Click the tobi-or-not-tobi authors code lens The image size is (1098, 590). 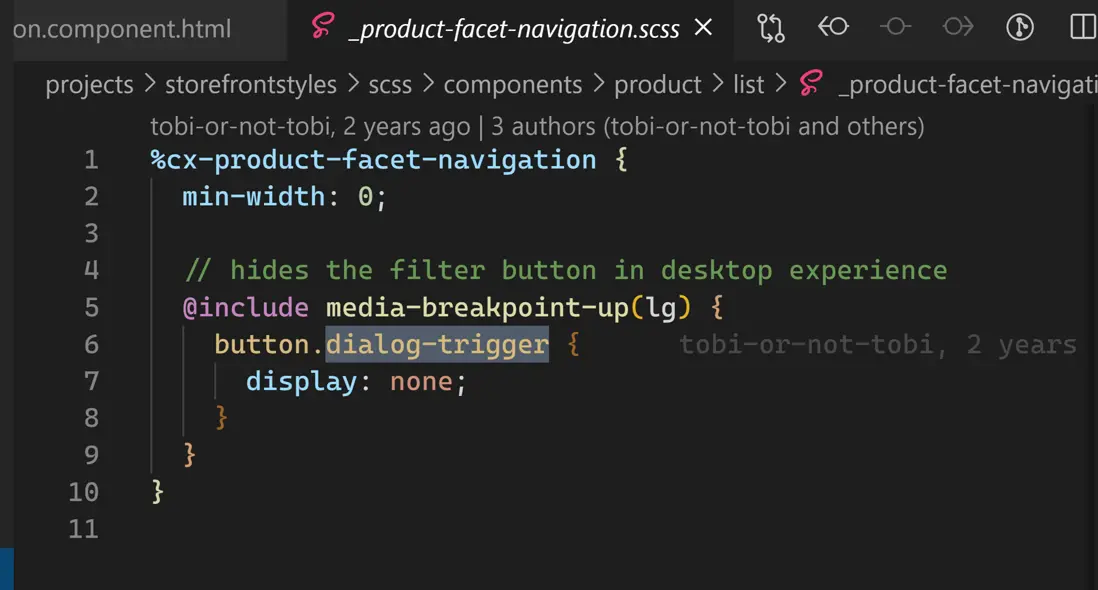(x=537, y=127)
